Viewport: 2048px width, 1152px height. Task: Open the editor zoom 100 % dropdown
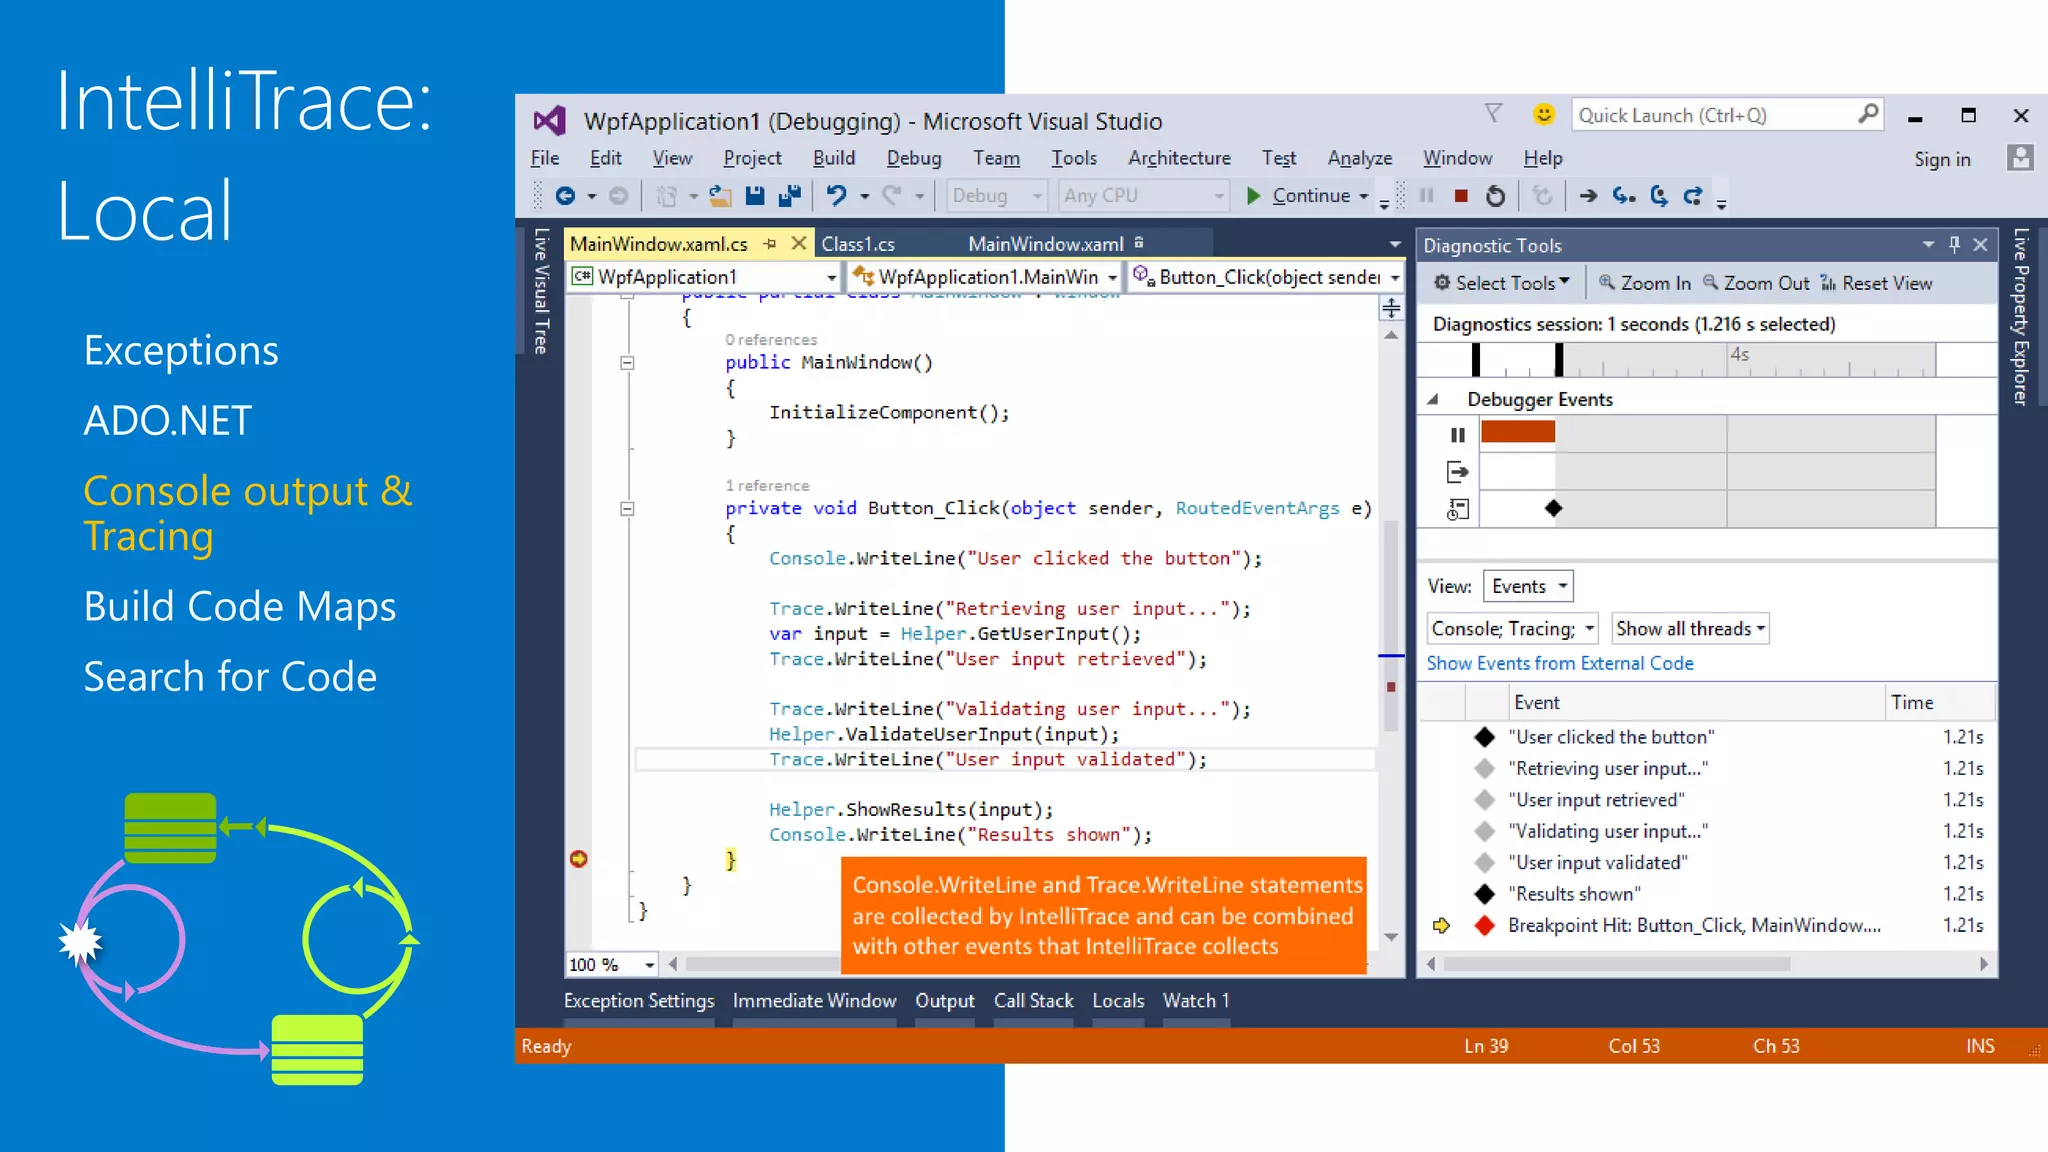coord(649,964)
